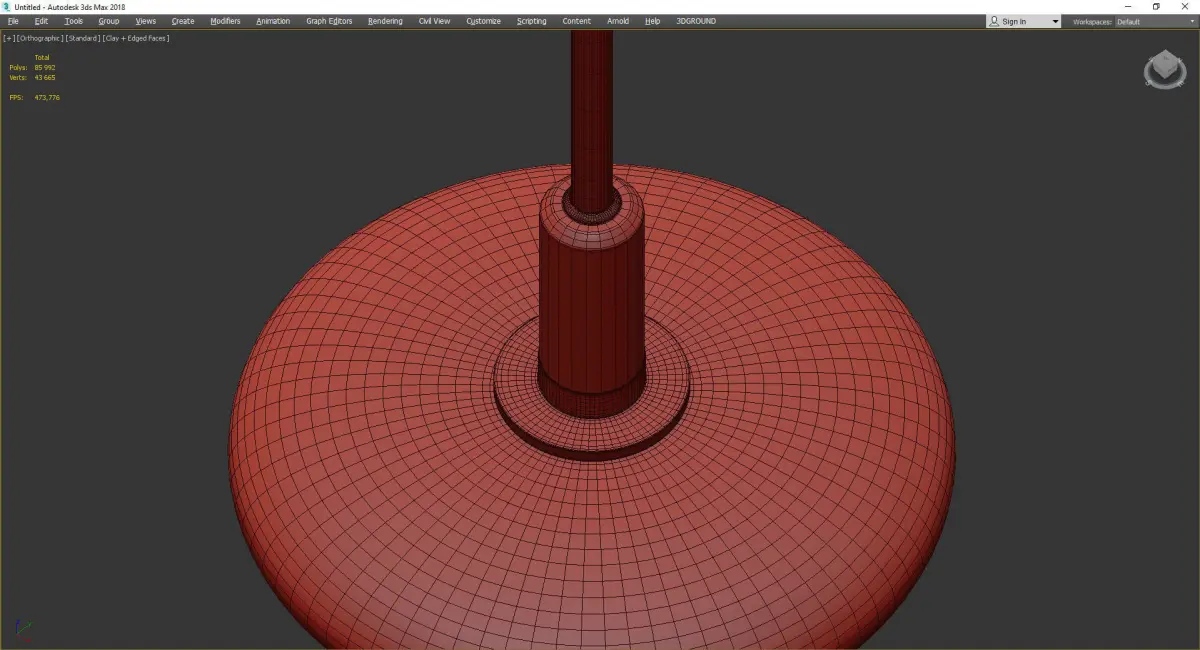Open the Views menu
This screenshot has width=1200, height=650.
[x=146, y=21]
